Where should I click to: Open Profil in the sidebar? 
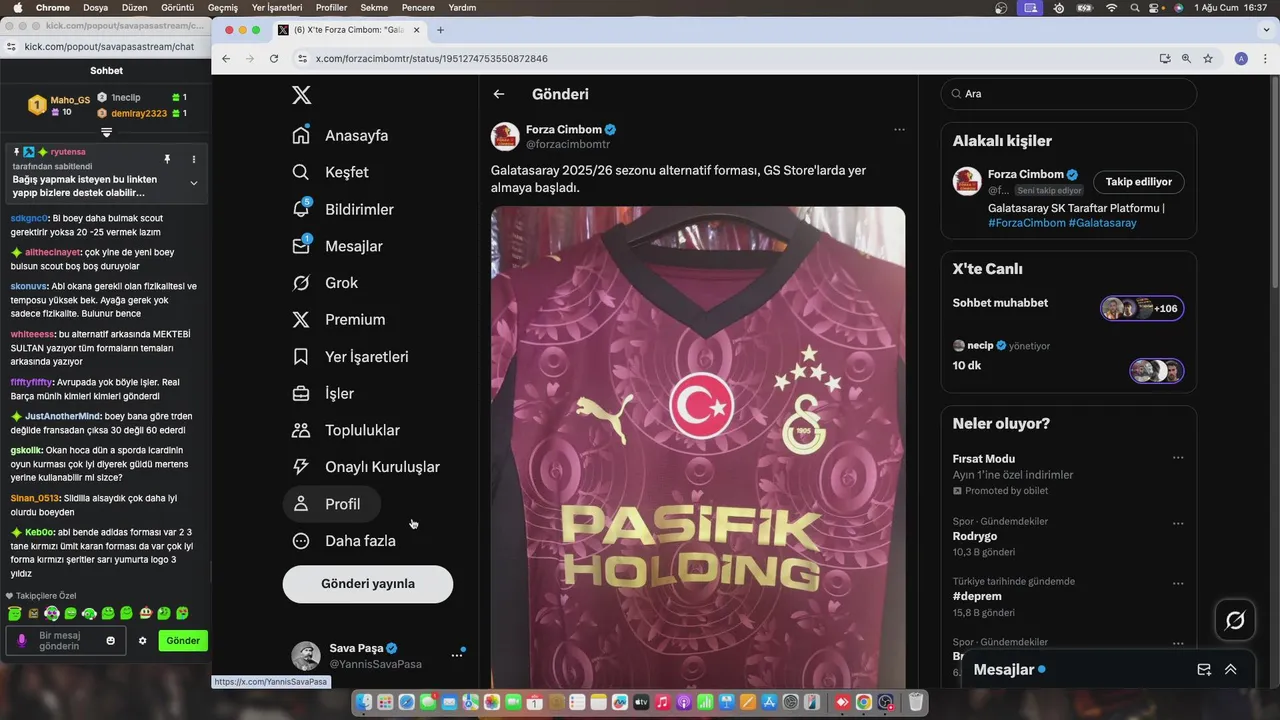(x=332, y=504)
